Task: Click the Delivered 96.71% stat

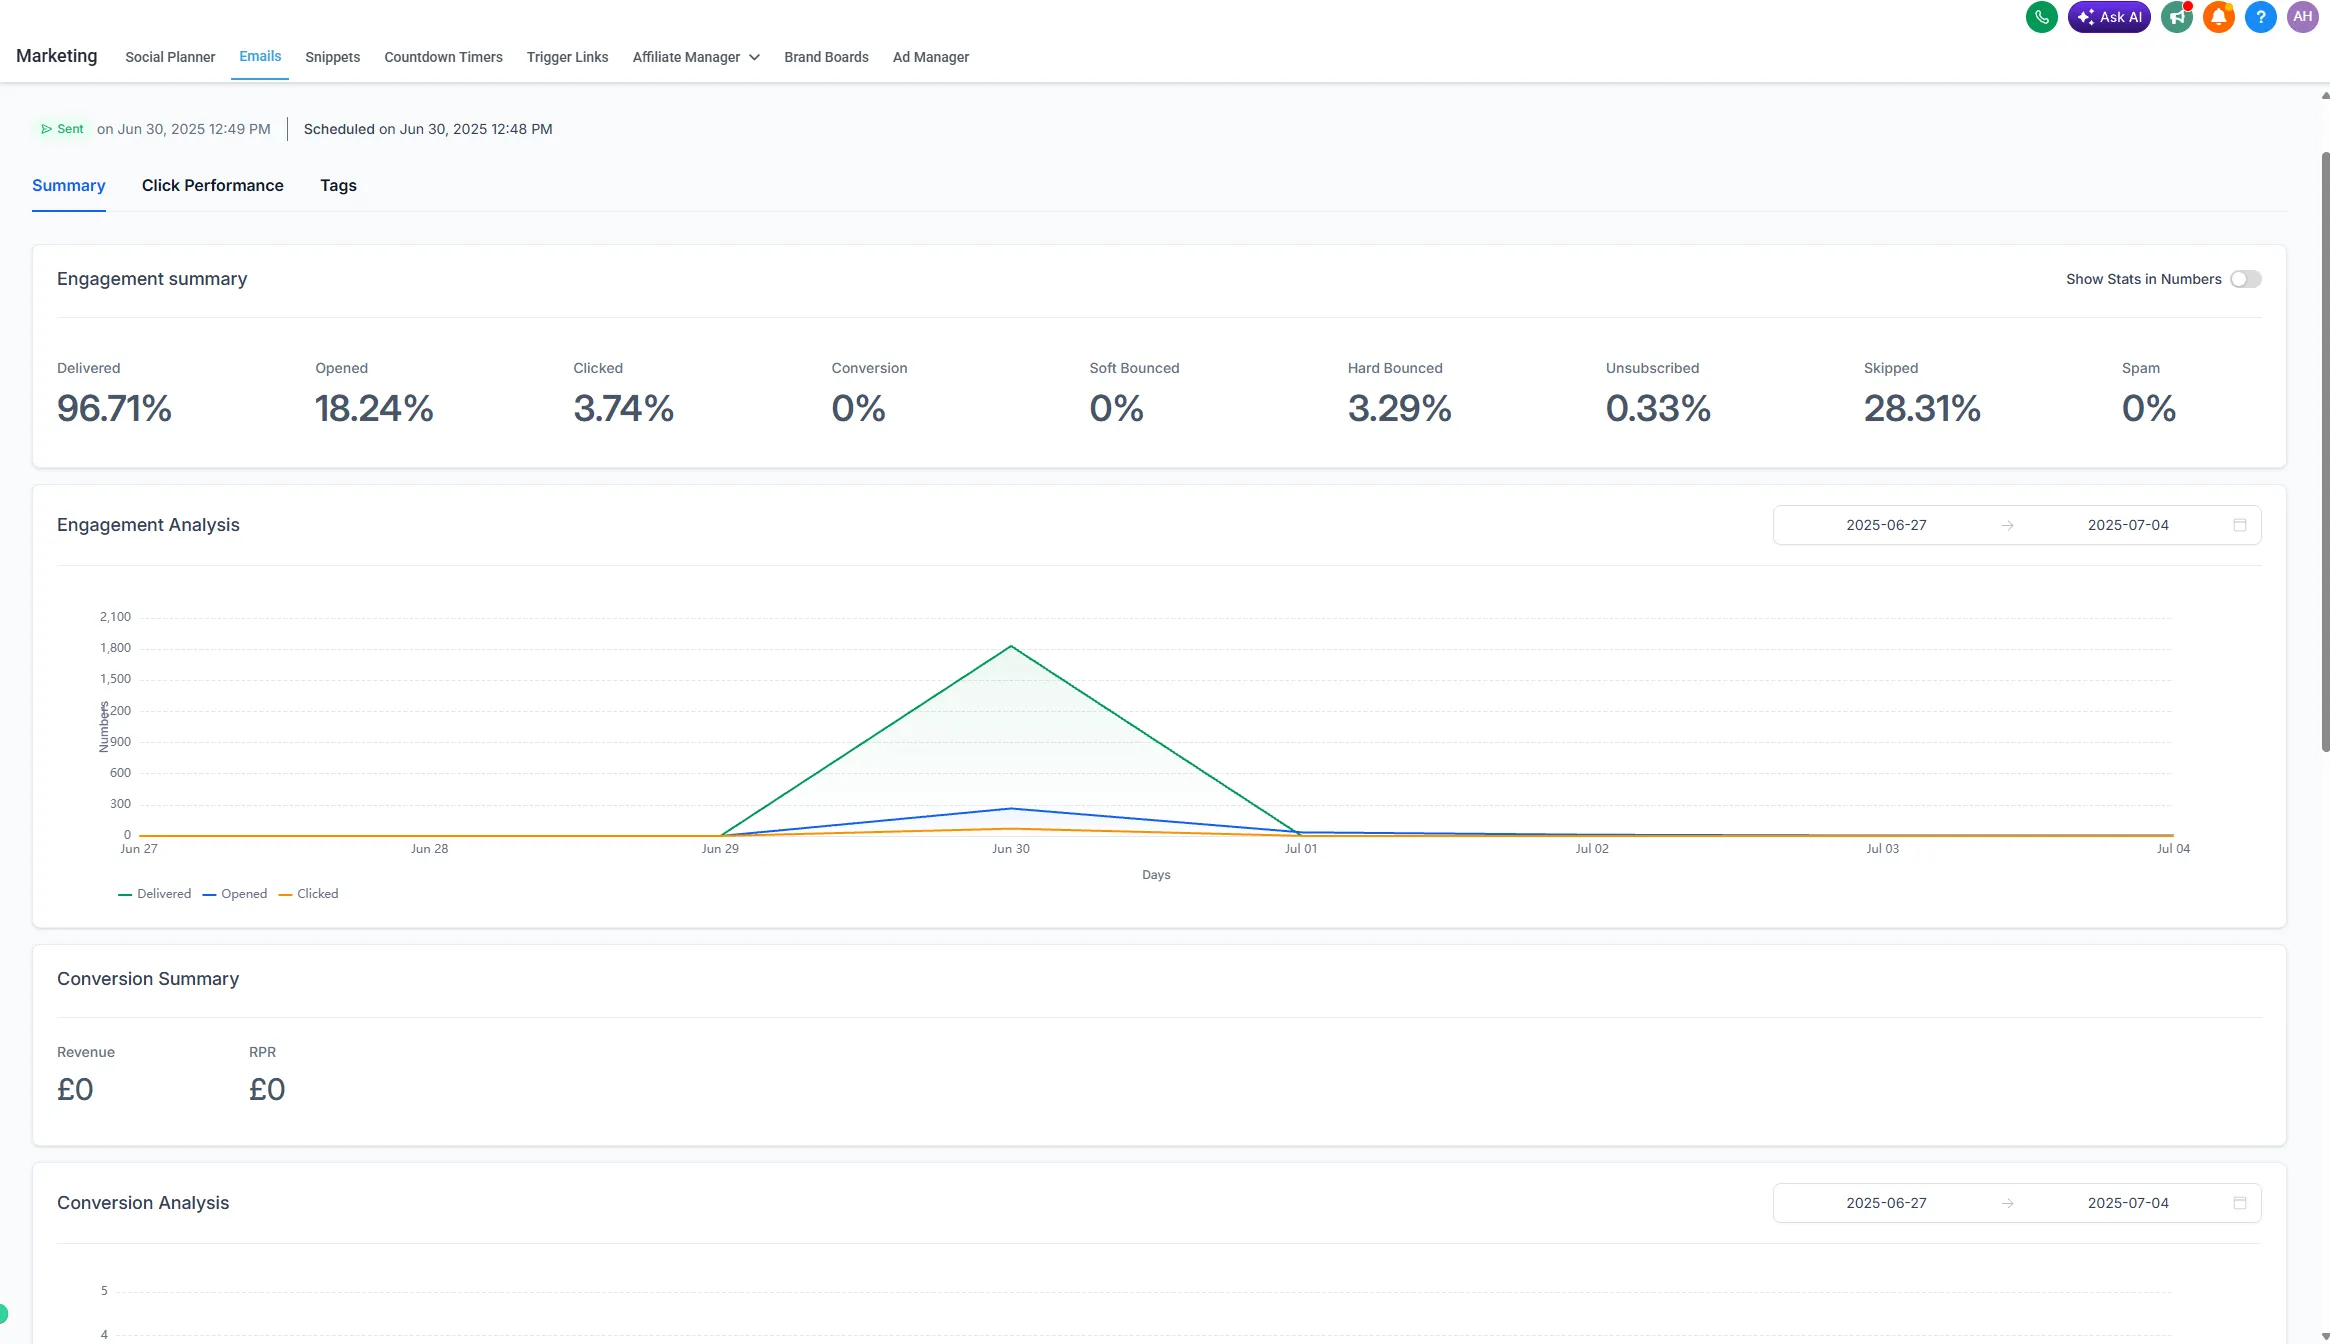Action: (x=114, y=408)
